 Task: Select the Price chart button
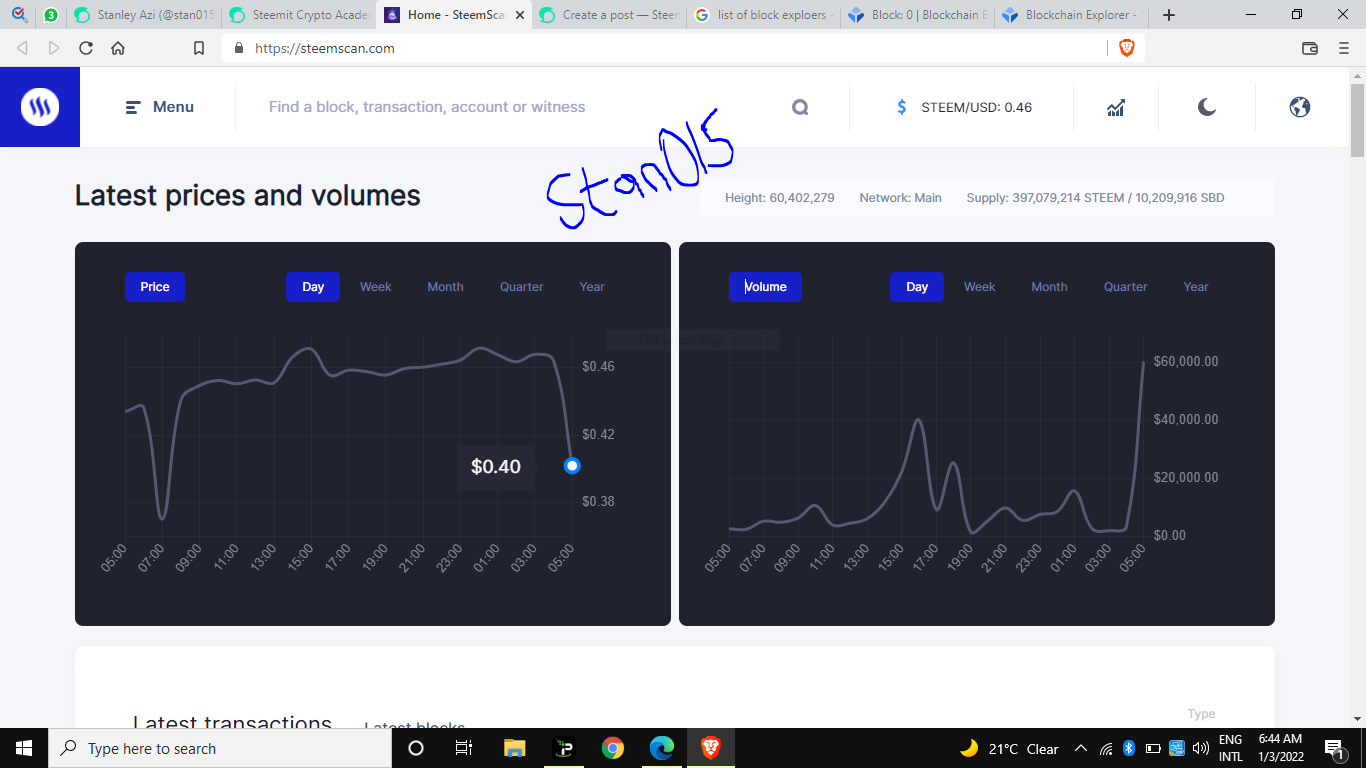click(155, 287)
